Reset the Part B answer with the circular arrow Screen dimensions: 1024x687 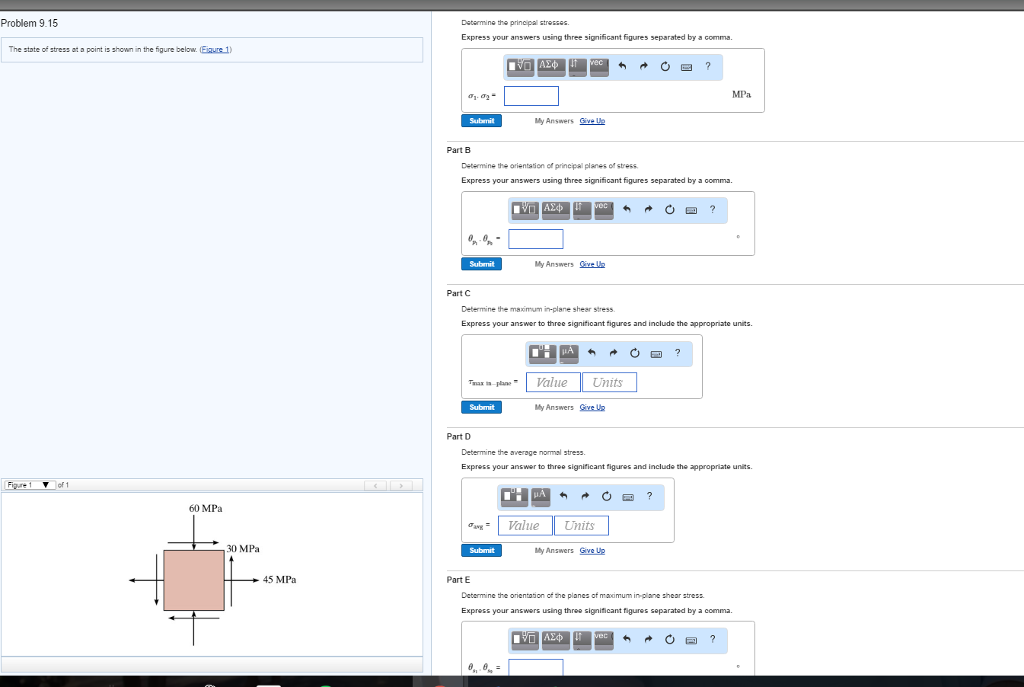pos(669,210)
